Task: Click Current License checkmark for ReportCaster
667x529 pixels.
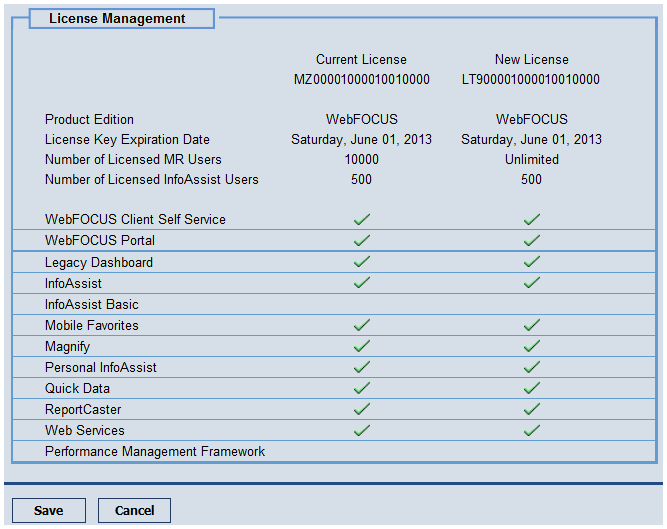Action: (x=362, y=409)
